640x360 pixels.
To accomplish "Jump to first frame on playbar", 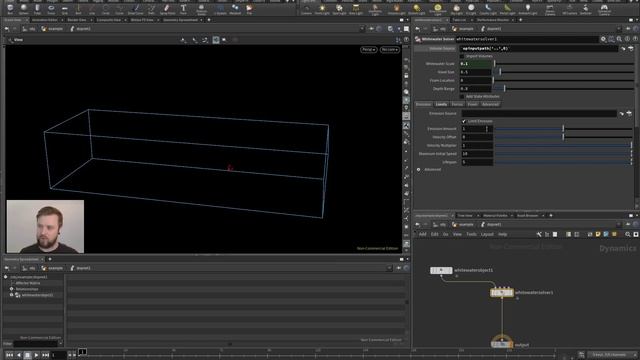I will point(10,356).
